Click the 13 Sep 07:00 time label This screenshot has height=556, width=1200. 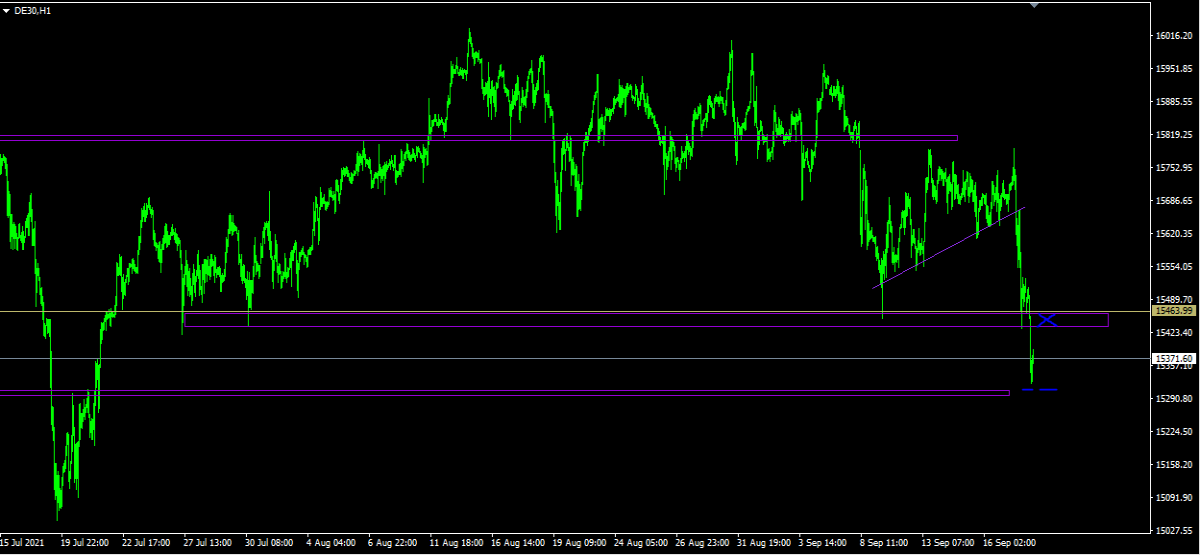click(948, 543)
